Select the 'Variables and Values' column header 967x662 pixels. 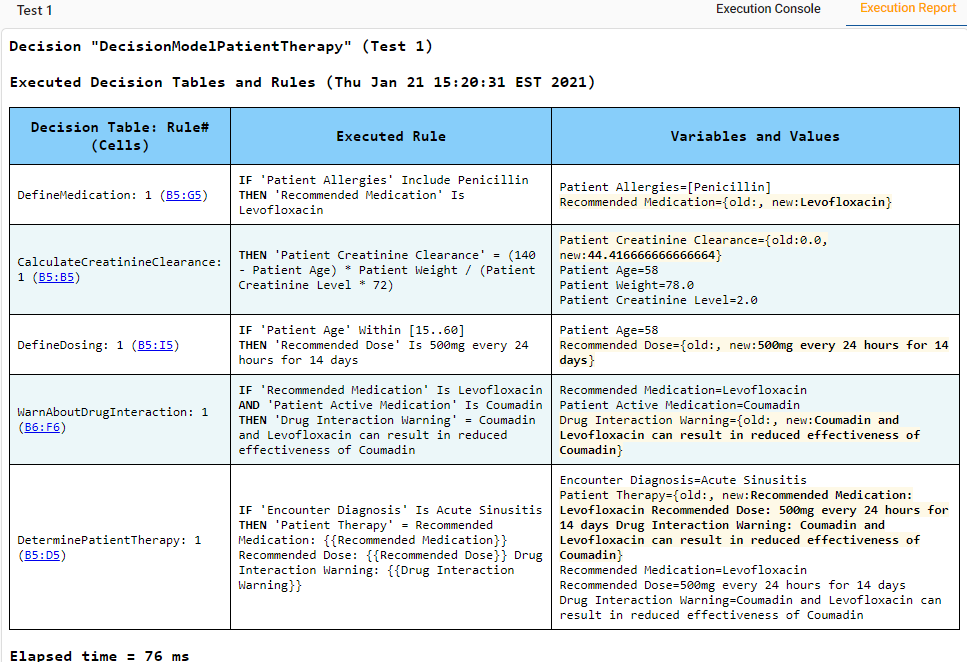(x=755, y=136)
